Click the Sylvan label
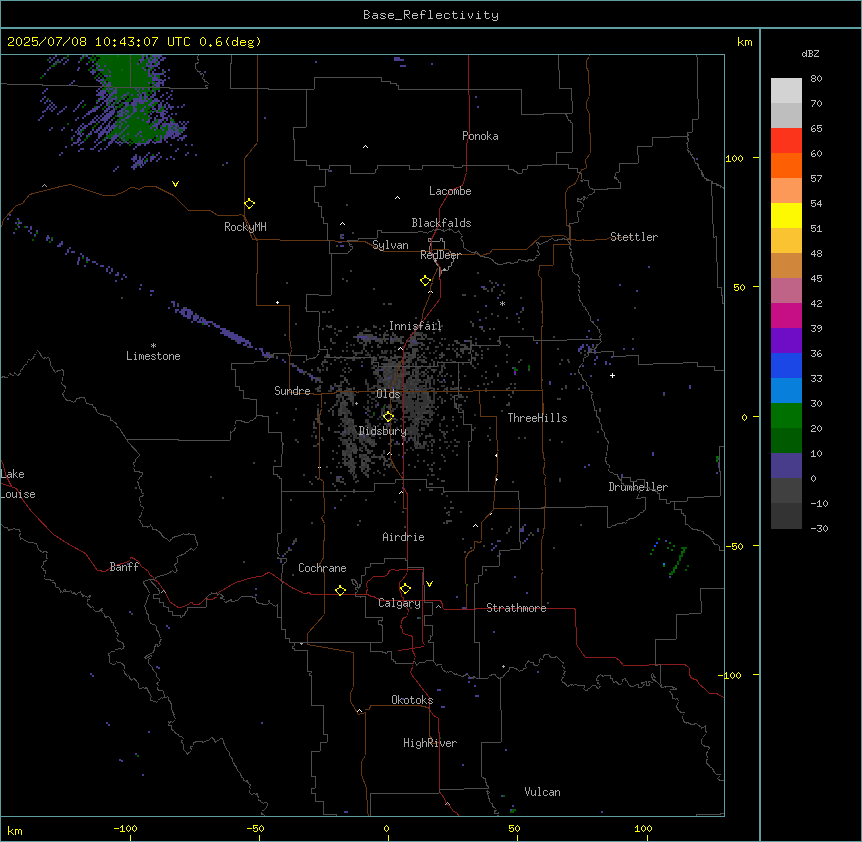The height and width of the screenshot is (842, 862). click(390, 245)
